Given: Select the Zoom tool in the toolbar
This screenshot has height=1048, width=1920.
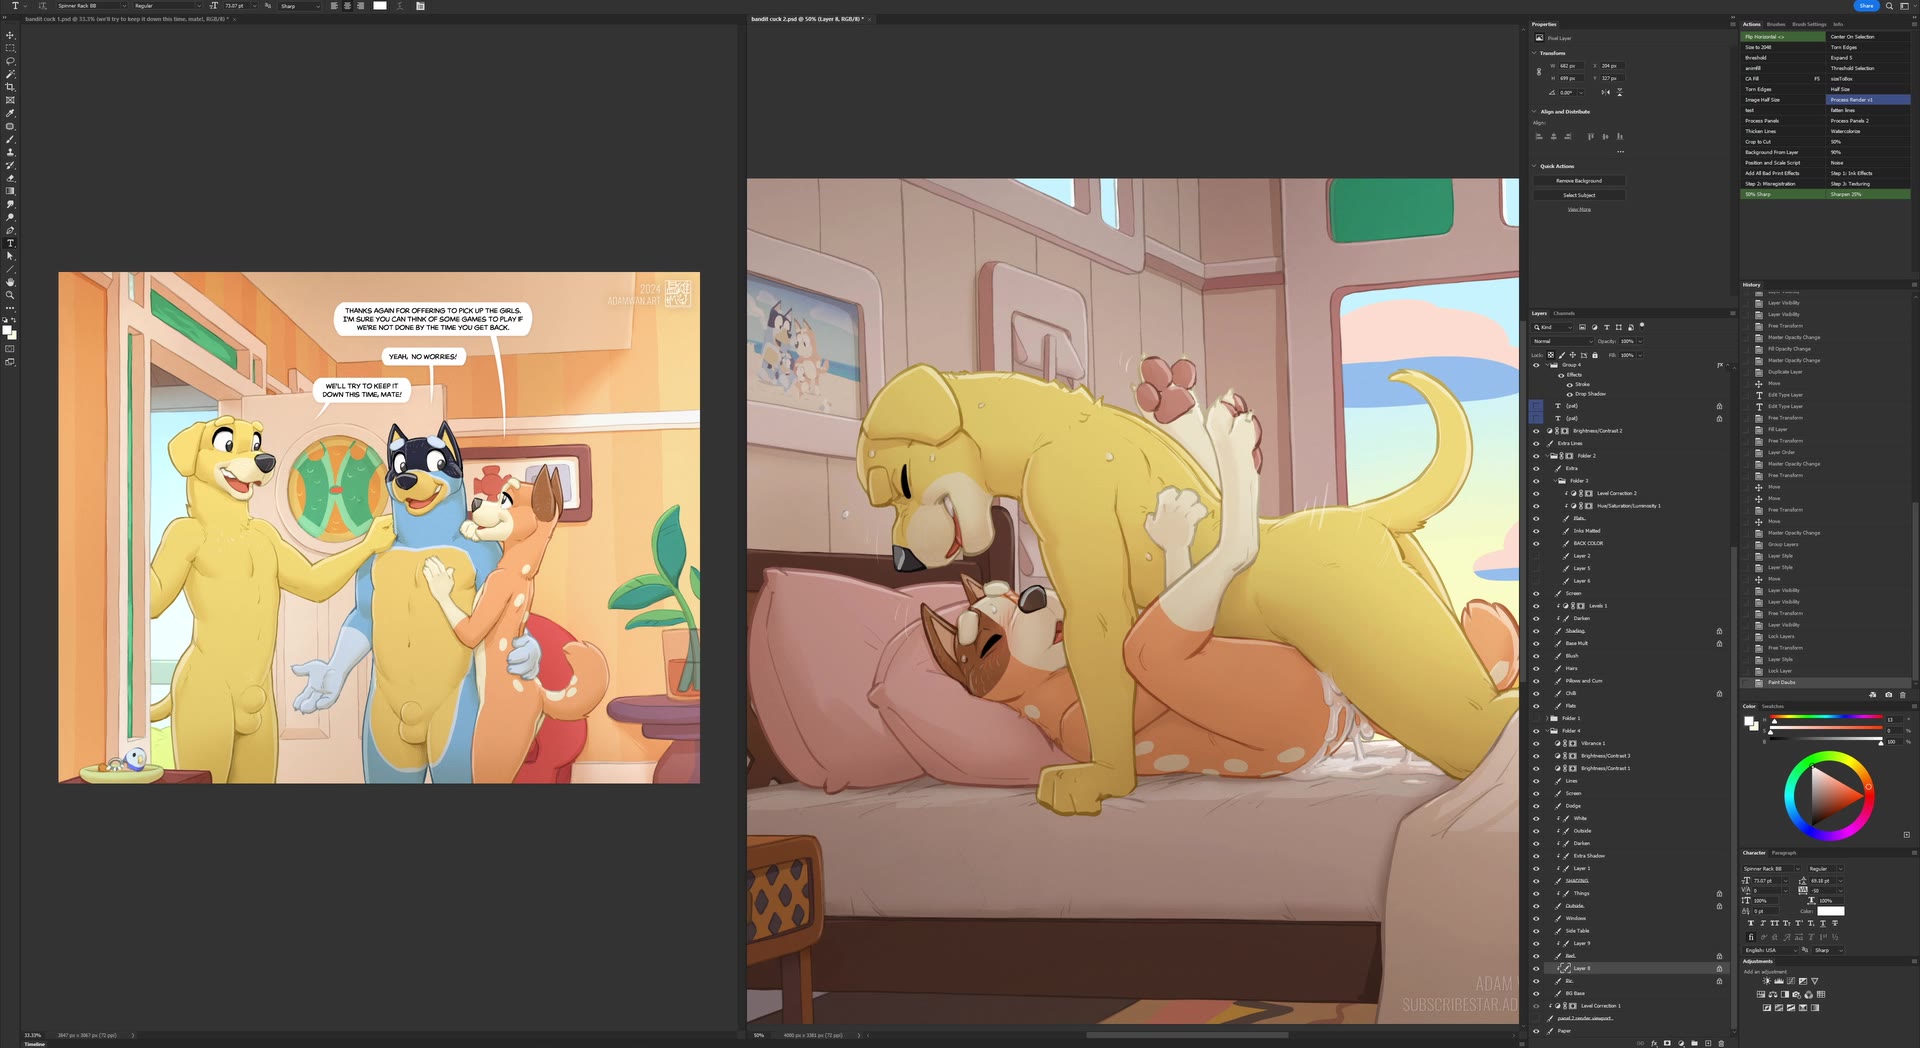Looking at the screenshot, I should [x=10, y=295].
